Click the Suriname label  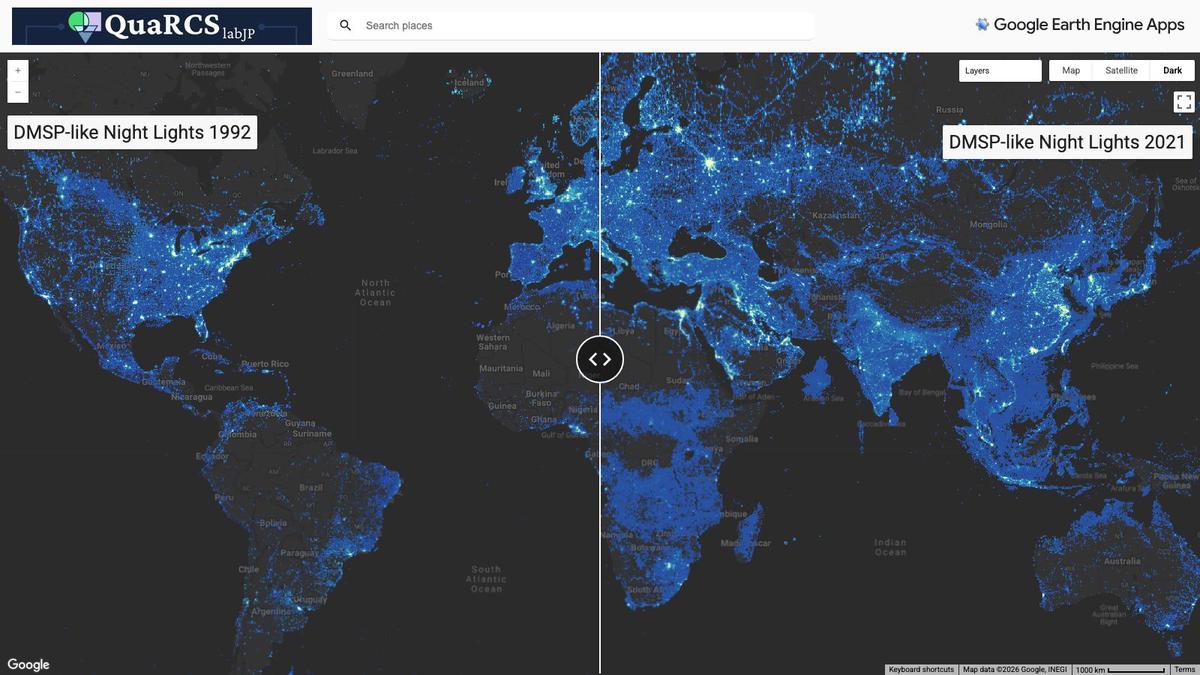tap(312, 434)
